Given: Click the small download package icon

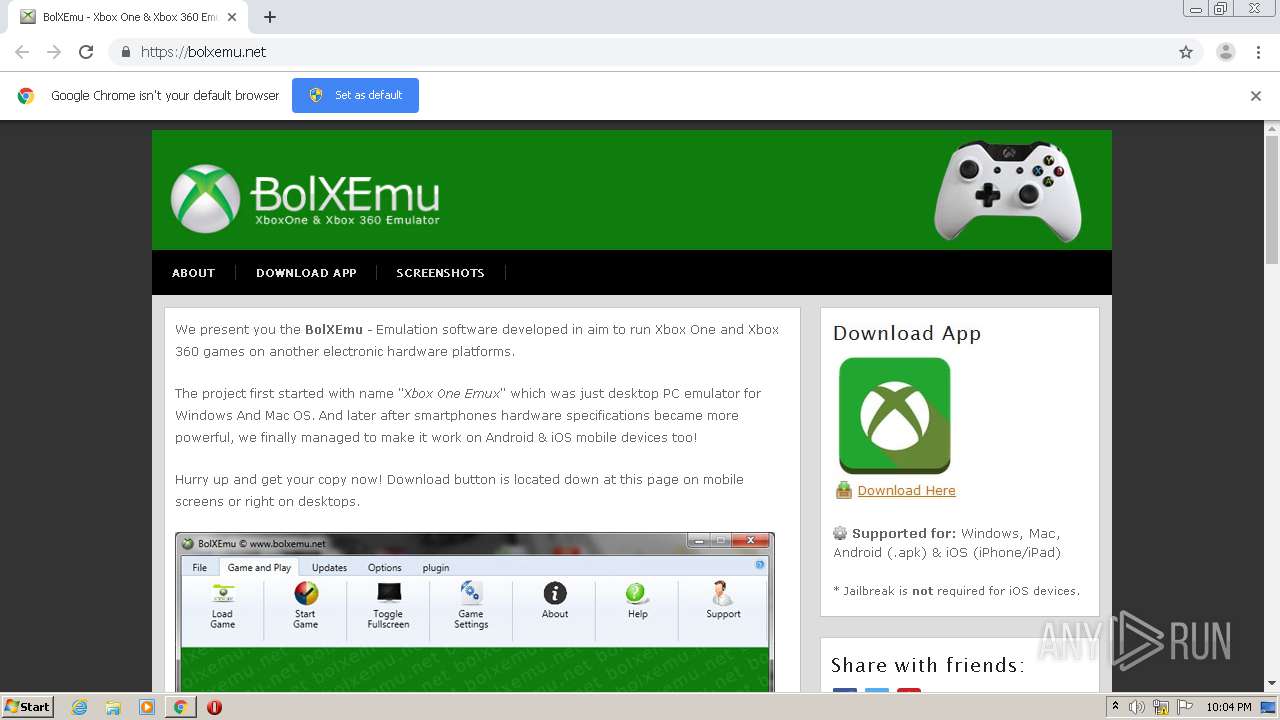Looking at the screenshot, I should pos(843,490).
